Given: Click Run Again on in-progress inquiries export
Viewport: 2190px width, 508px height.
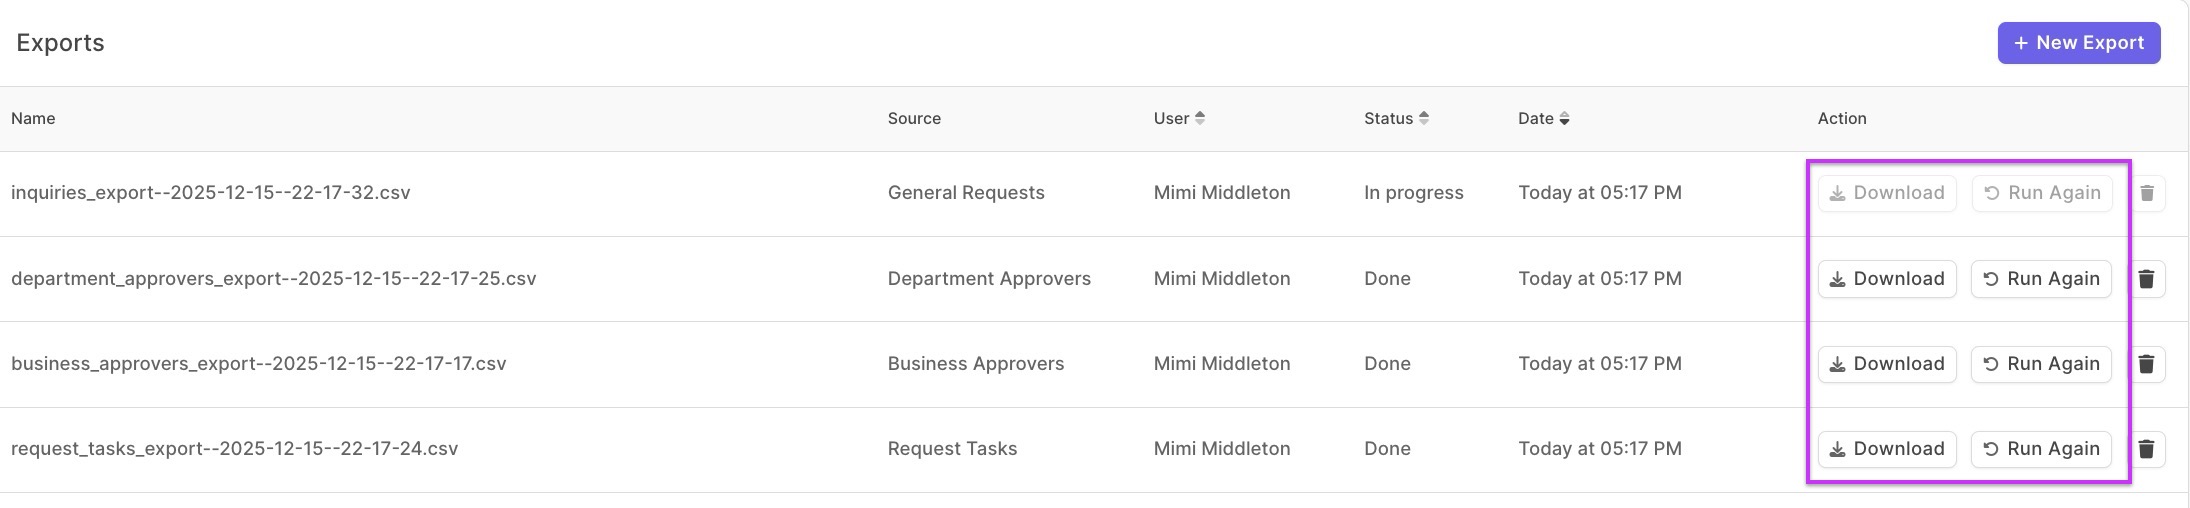Looking at the screenshot, I should click(x=2041, y=193).
